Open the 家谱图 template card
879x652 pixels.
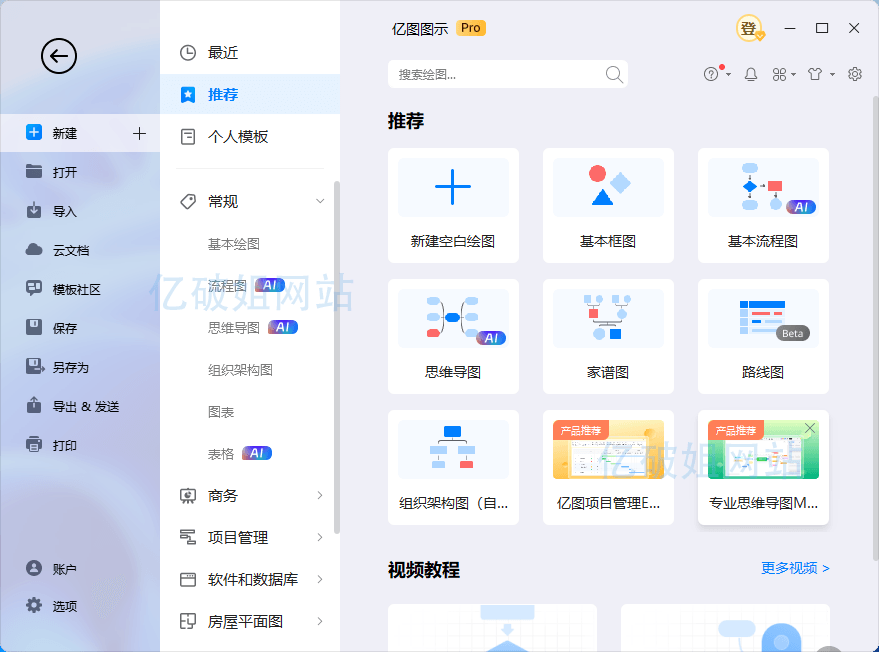click(608, 336)
